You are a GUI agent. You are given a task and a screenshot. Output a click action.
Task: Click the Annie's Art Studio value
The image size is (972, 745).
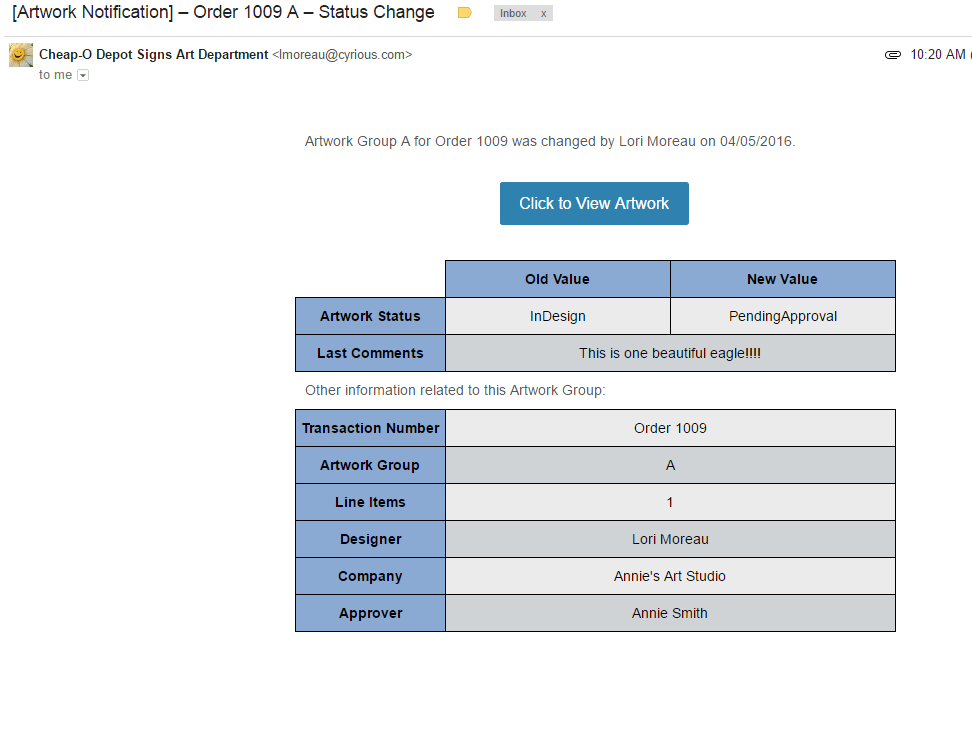click(670, 576)
